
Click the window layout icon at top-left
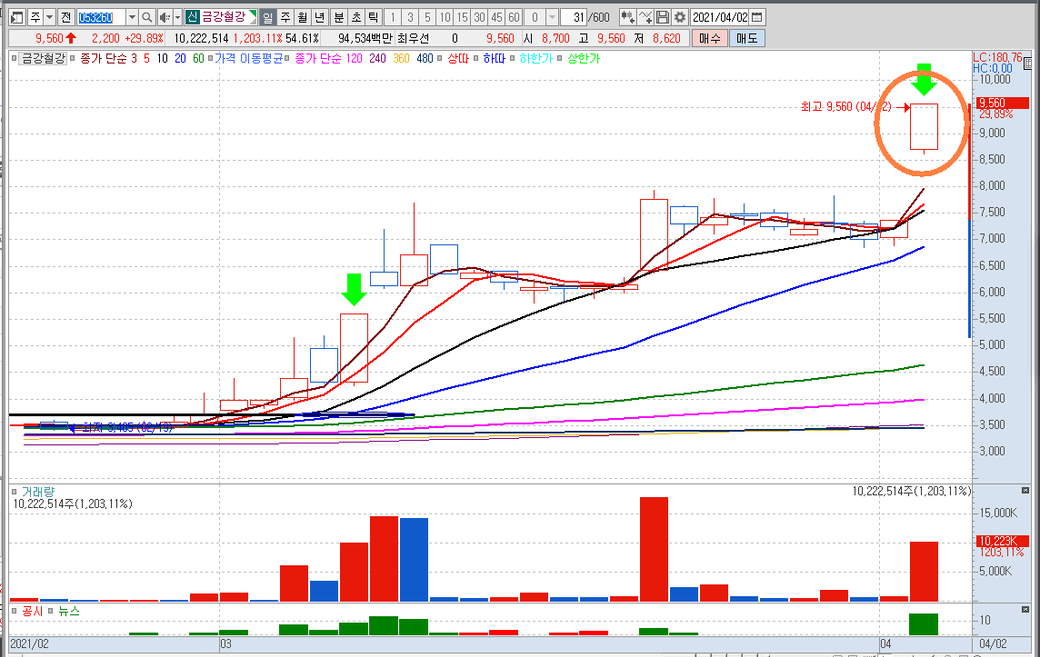[13, 18]
